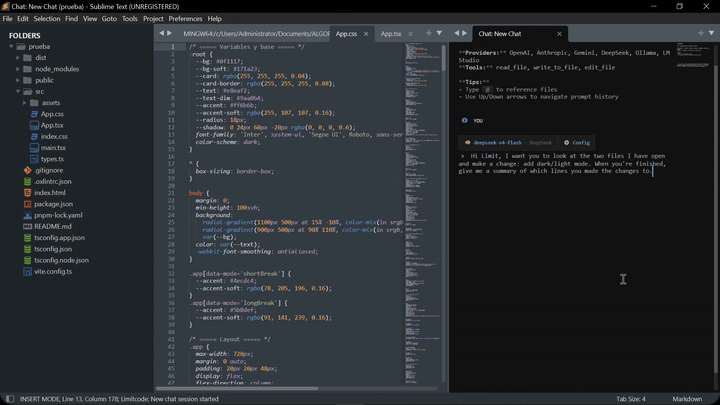The image size is (720, 405).
Task: Collapse the prueba root folder
Action: point(11,46)
